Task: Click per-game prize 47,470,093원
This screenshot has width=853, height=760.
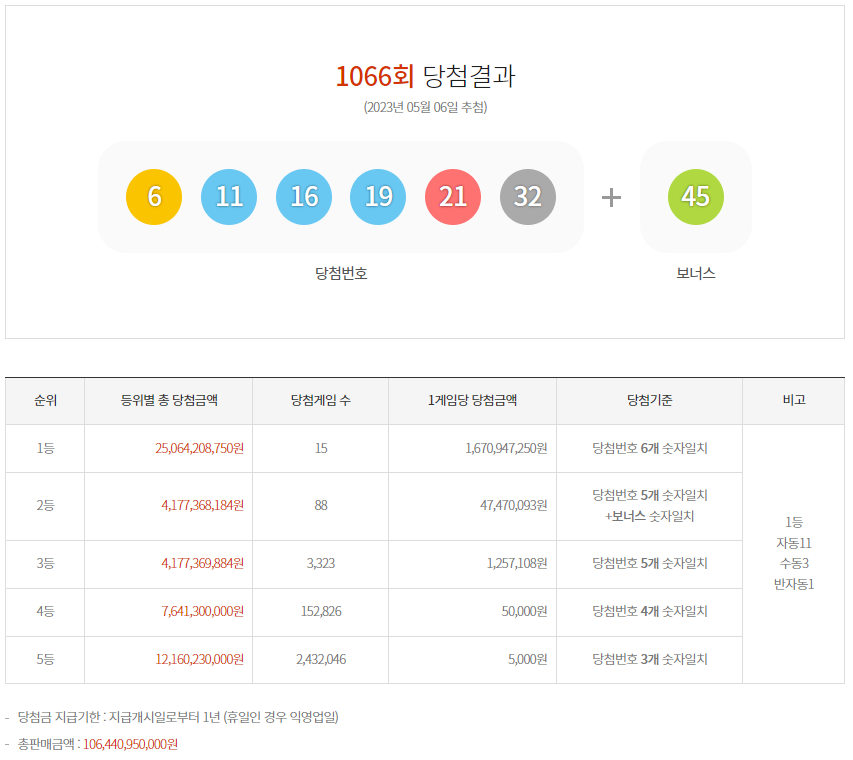Action: [514, 505]
